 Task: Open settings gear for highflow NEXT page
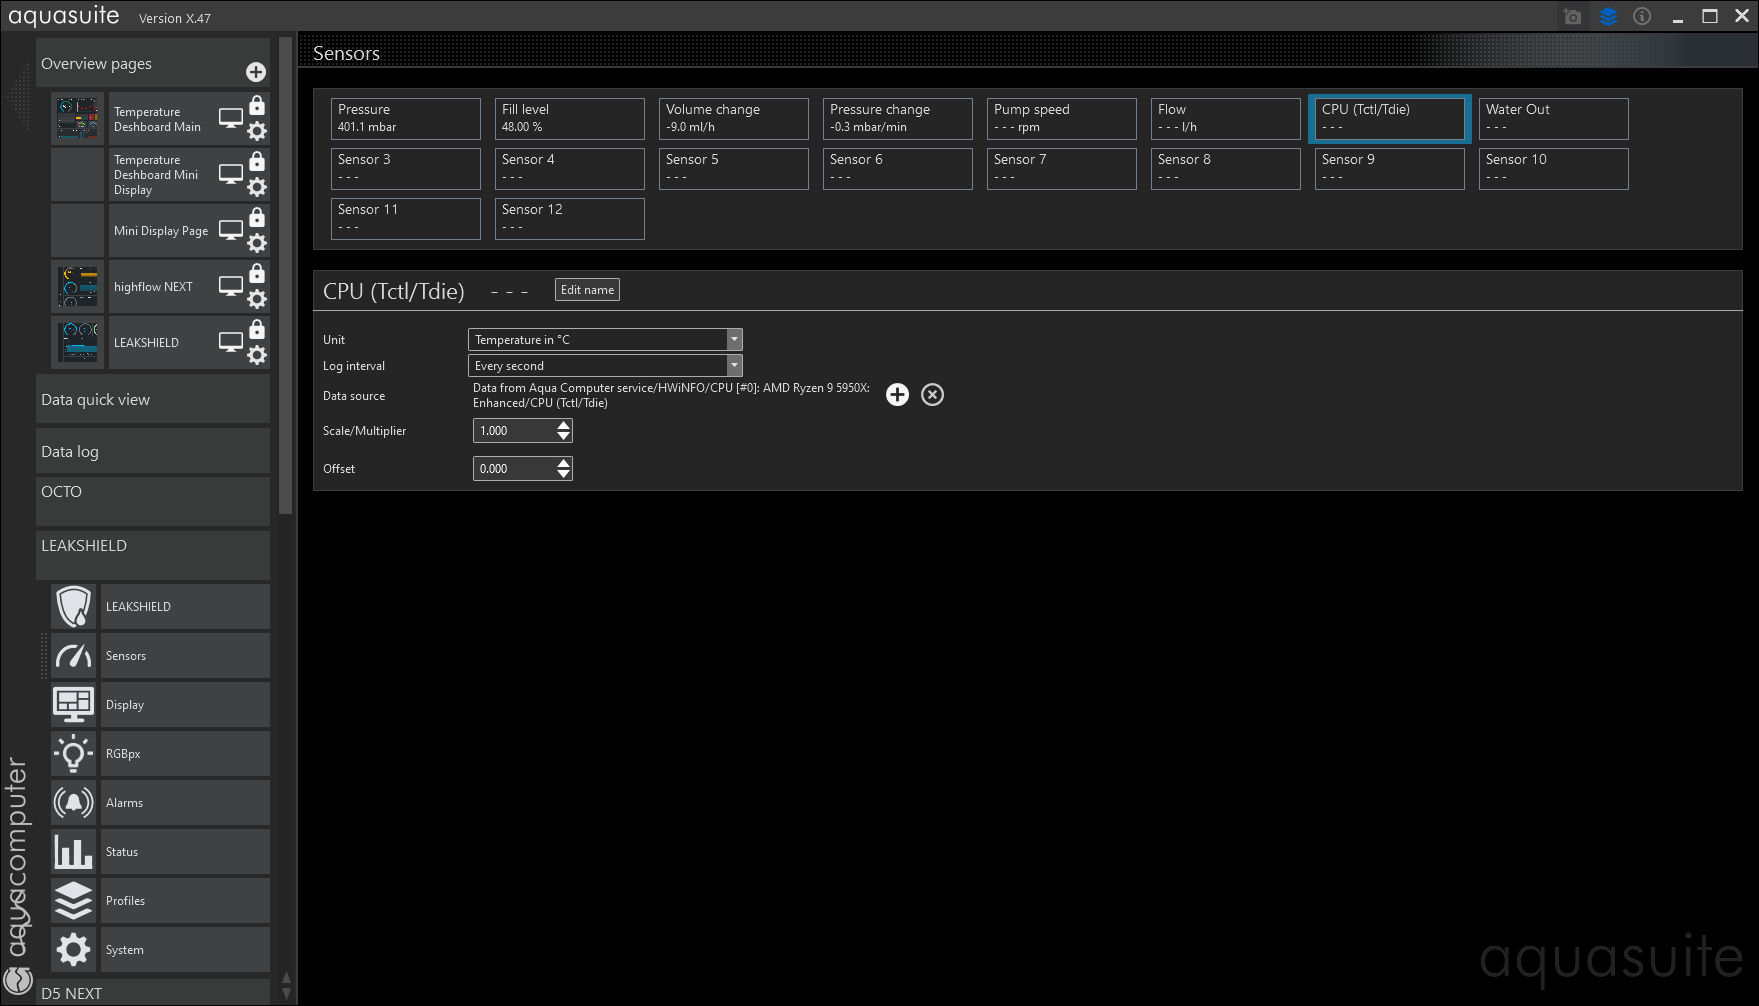click(x=257, y=299)
